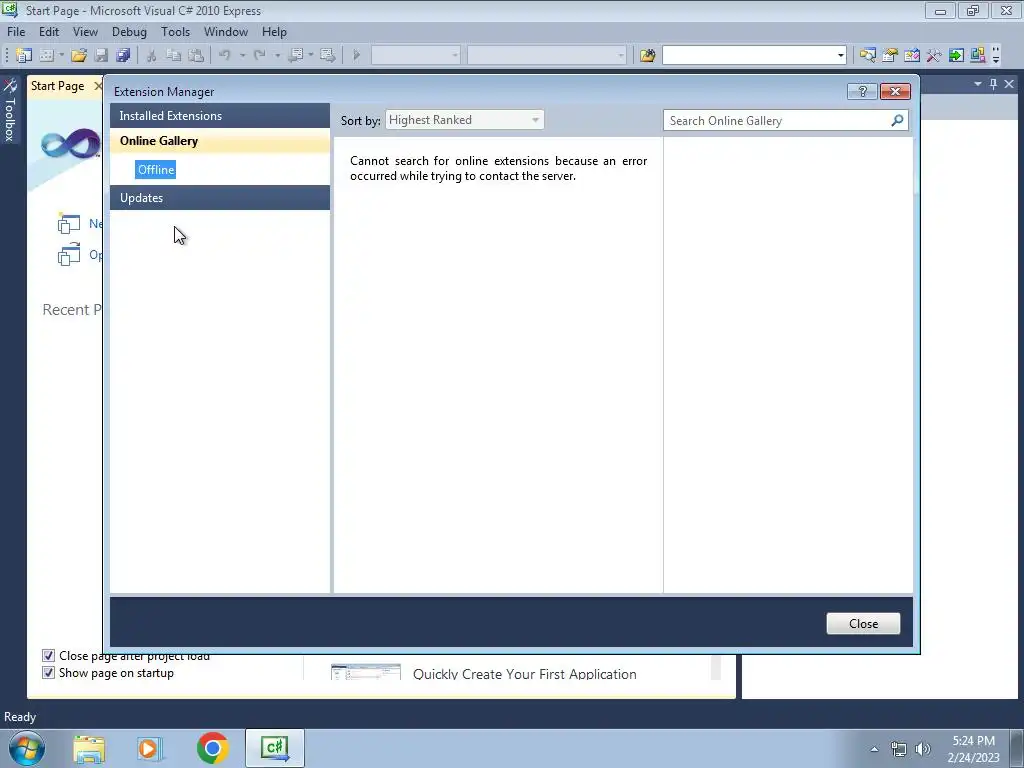
Task: Click the Navigate Backward icon
Action: point(295,56)
